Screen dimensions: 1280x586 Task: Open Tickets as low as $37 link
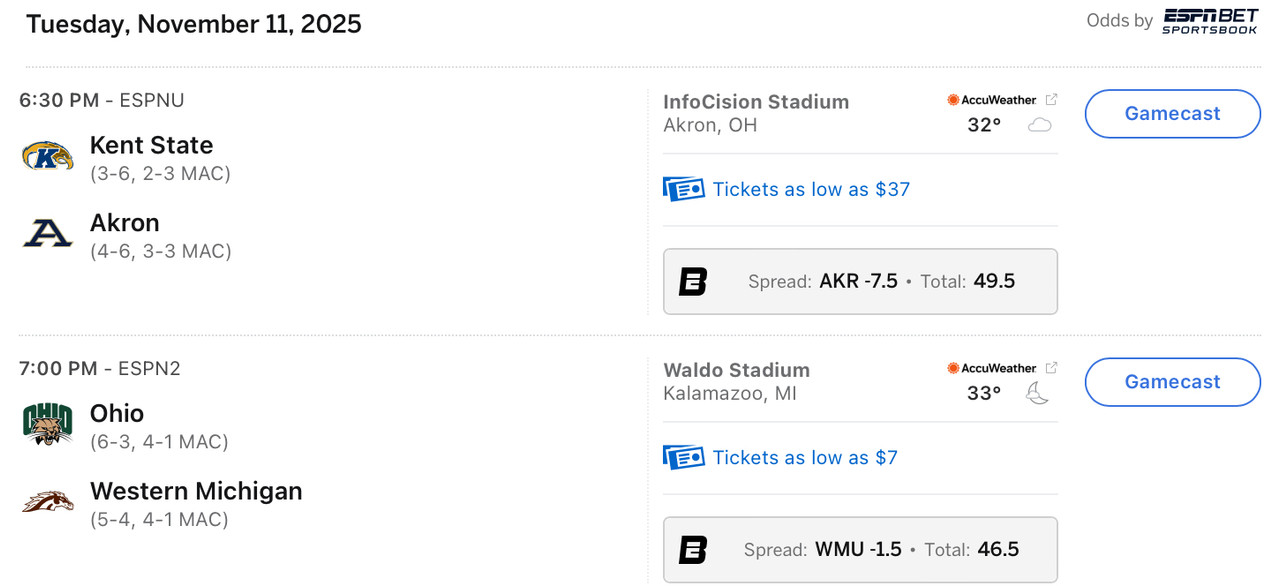(811, 189)
